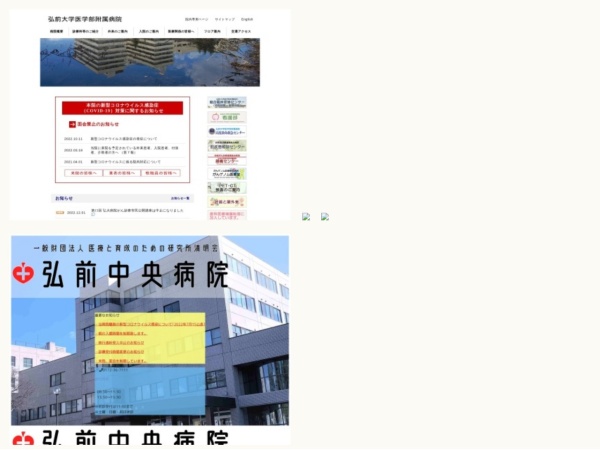The height and width of the screenshot is (450, 600).
Task: Open the PET-CT 検査のご案内 sidebar banner
Action: point(227,188)
